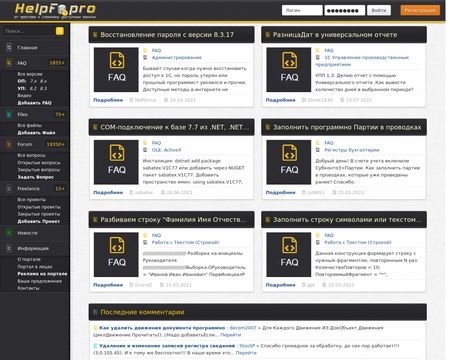This screenshot has height=360, width=450.
Task: Click Подробнее on Заполнить программно Партии card
Action: 281,192
